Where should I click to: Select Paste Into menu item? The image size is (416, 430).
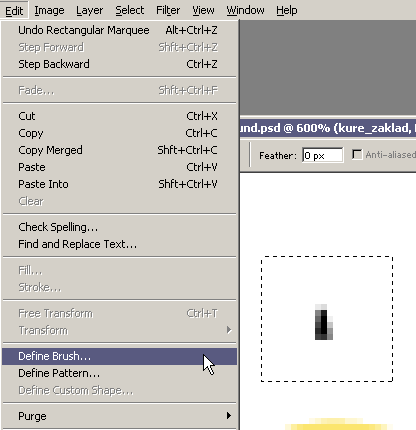(x=119, y=184)
